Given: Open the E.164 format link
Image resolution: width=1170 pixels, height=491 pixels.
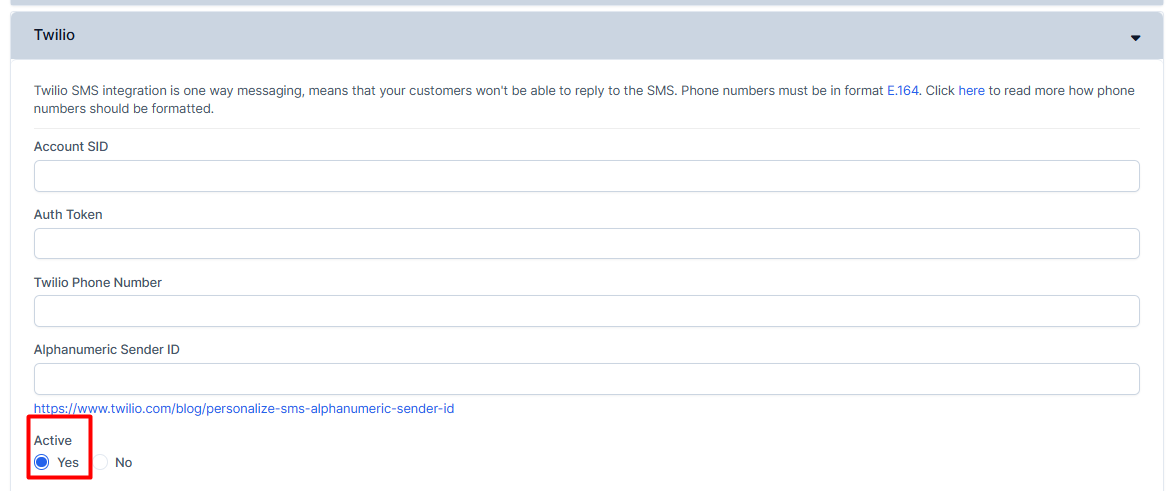Looking at the screenshot, I should click(903, 91).
